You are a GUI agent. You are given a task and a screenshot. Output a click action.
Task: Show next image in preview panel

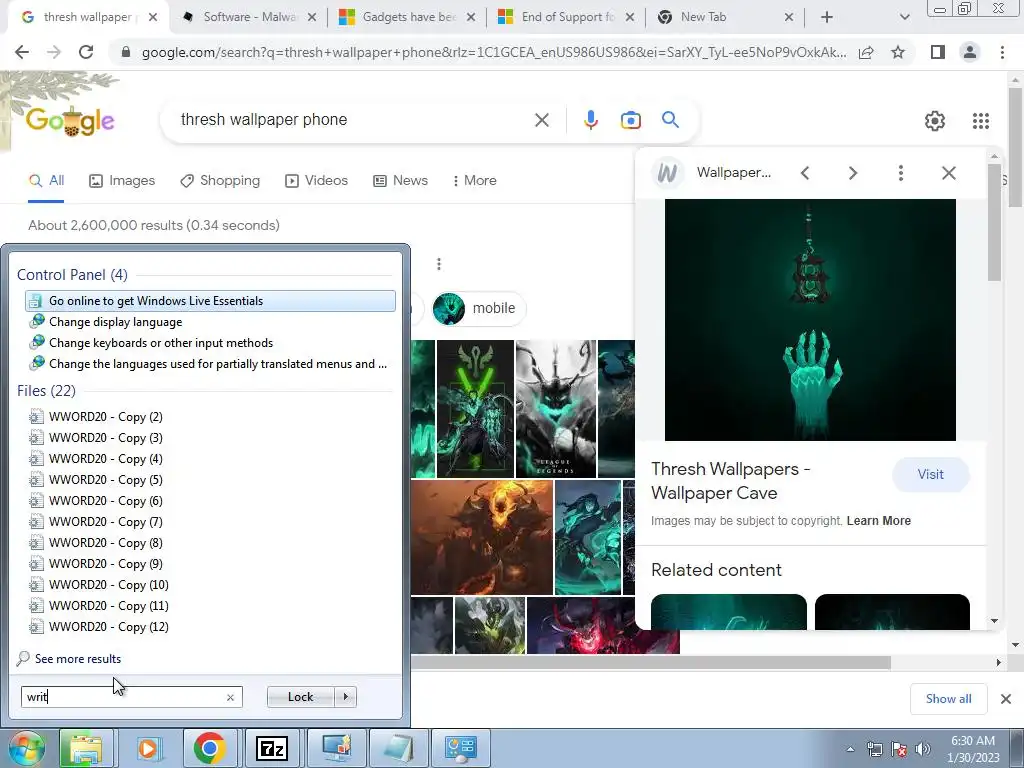[852, 173]
